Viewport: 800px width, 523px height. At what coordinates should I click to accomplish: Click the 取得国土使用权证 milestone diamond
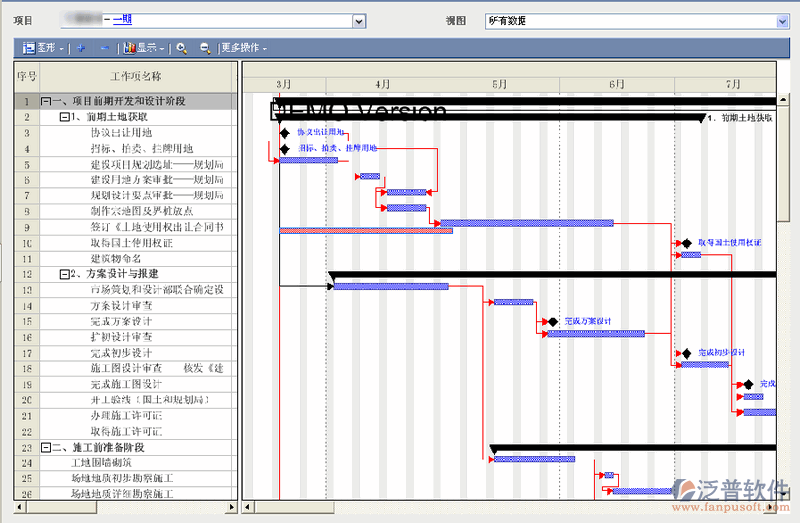tap(686, 243)
